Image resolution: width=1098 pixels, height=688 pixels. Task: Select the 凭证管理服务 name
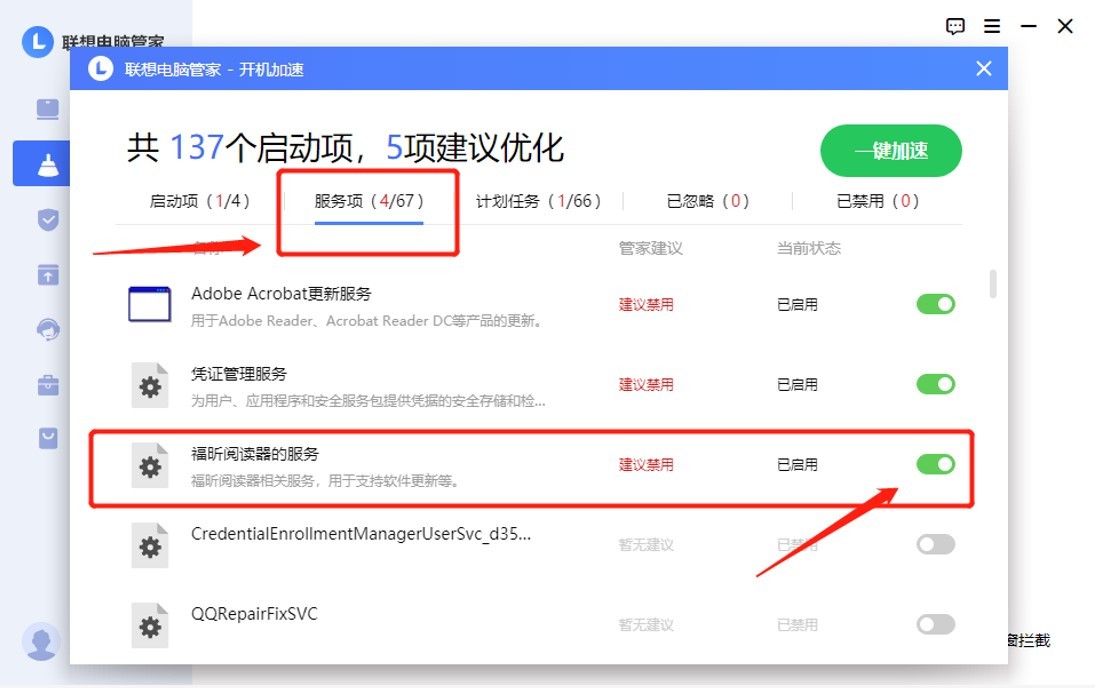point(239,374)
